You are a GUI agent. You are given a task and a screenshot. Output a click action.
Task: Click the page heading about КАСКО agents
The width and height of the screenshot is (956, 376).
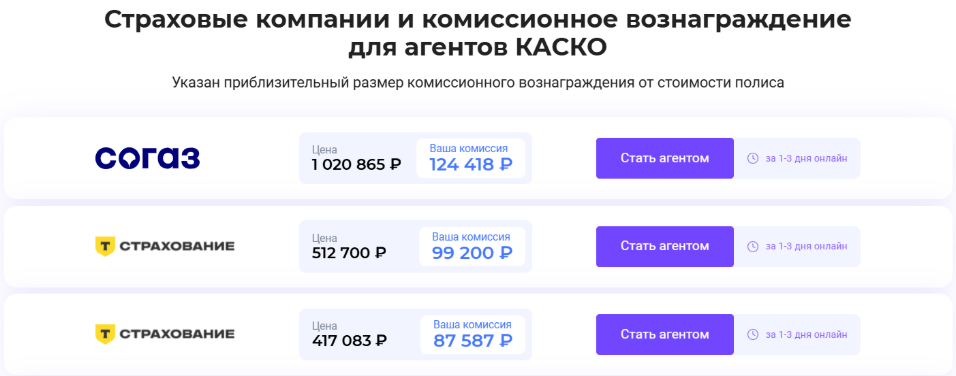point(477,33)
